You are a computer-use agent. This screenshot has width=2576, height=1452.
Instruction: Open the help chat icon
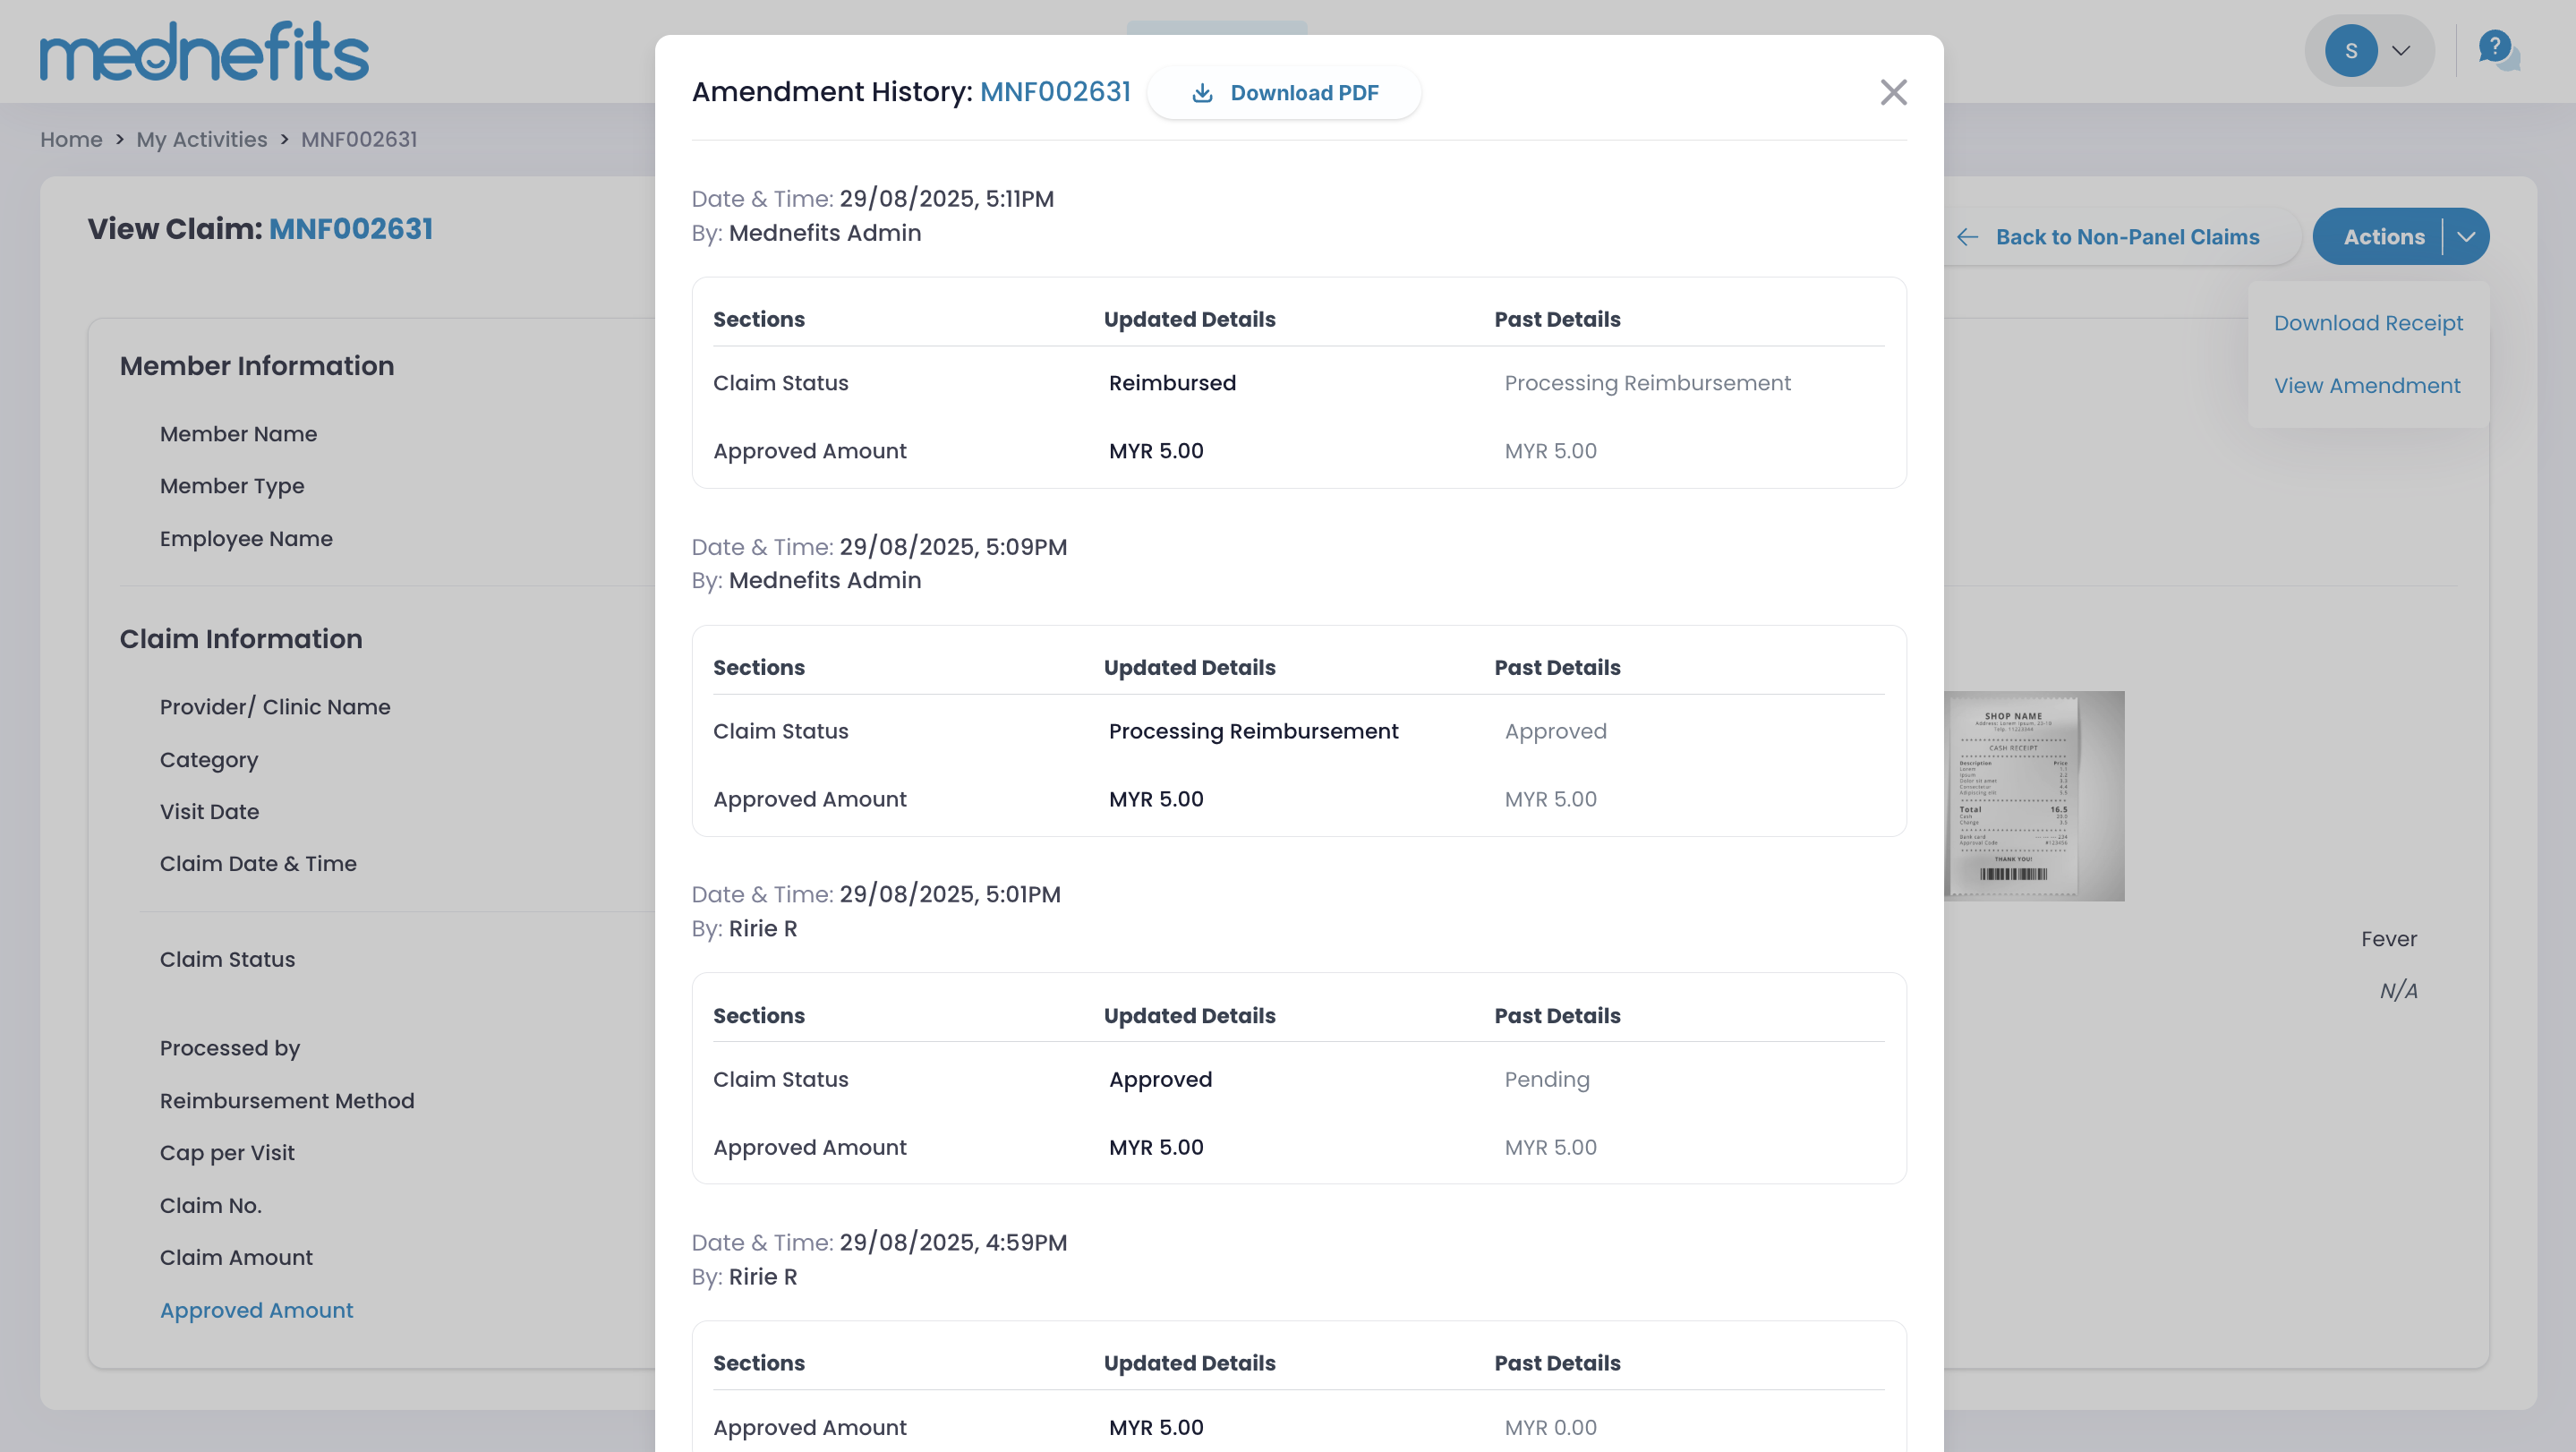(x=2497, y=49)
